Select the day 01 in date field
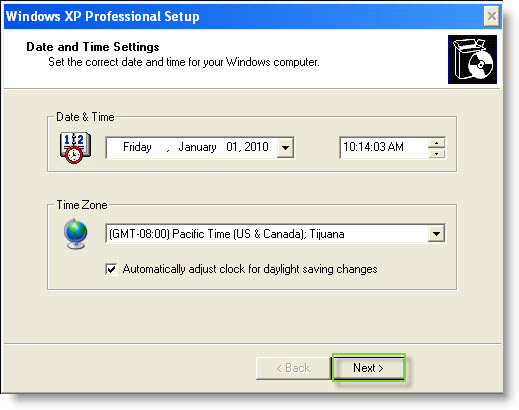Image resolution: width=519 pixels, height=410 pixels. click(232, 147)
